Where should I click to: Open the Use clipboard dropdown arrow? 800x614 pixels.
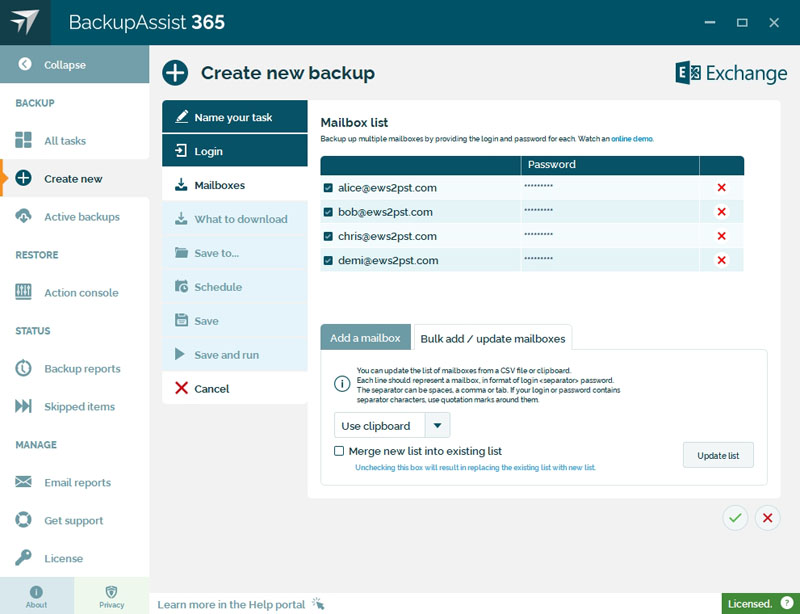coord(438,425)
